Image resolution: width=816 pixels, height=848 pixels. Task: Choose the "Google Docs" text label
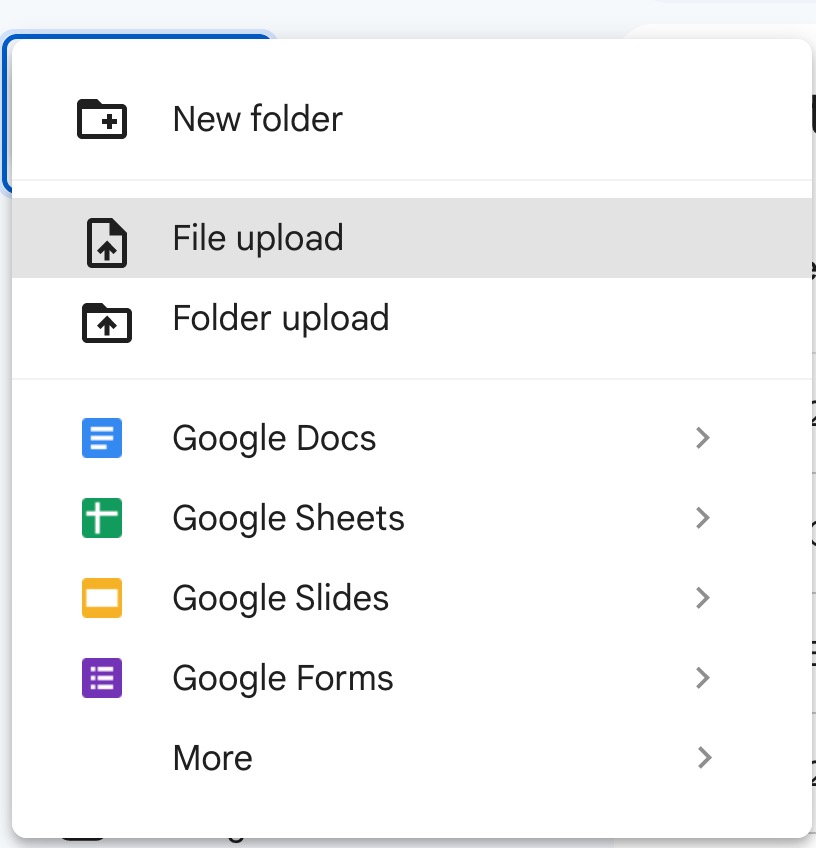point(274,439)
